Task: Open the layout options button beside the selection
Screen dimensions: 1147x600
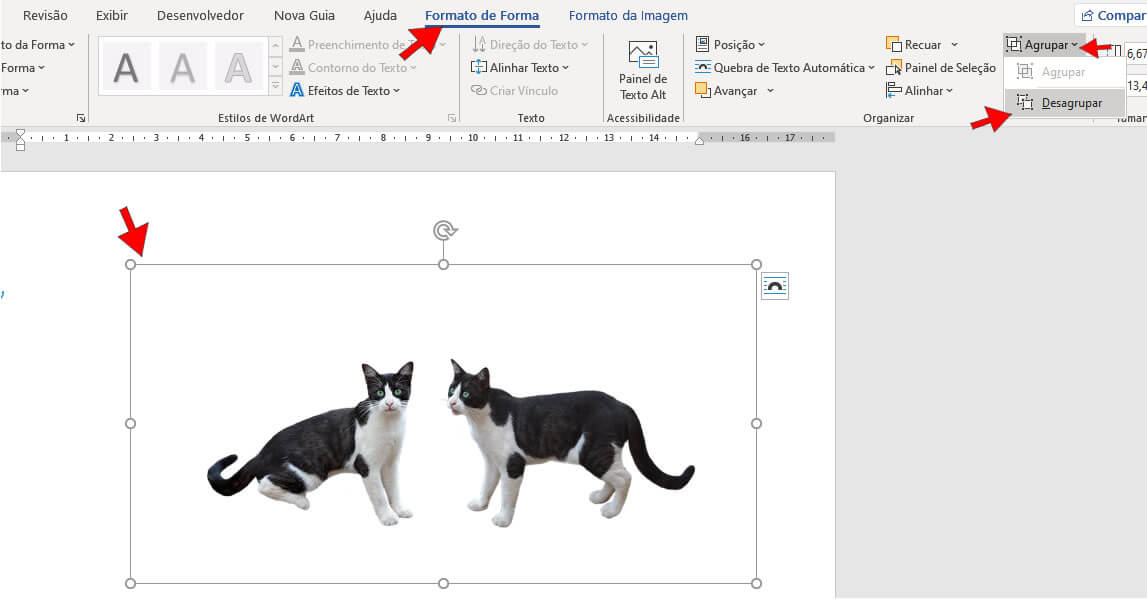Action: (775, 286)
